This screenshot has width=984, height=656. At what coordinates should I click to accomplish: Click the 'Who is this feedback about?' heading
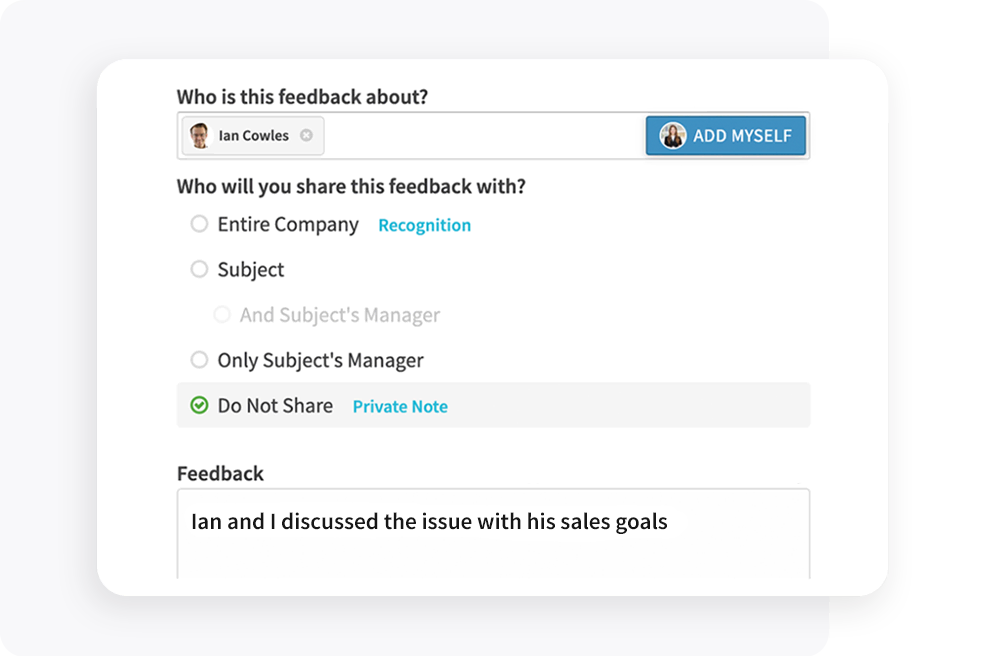(302, 97)
